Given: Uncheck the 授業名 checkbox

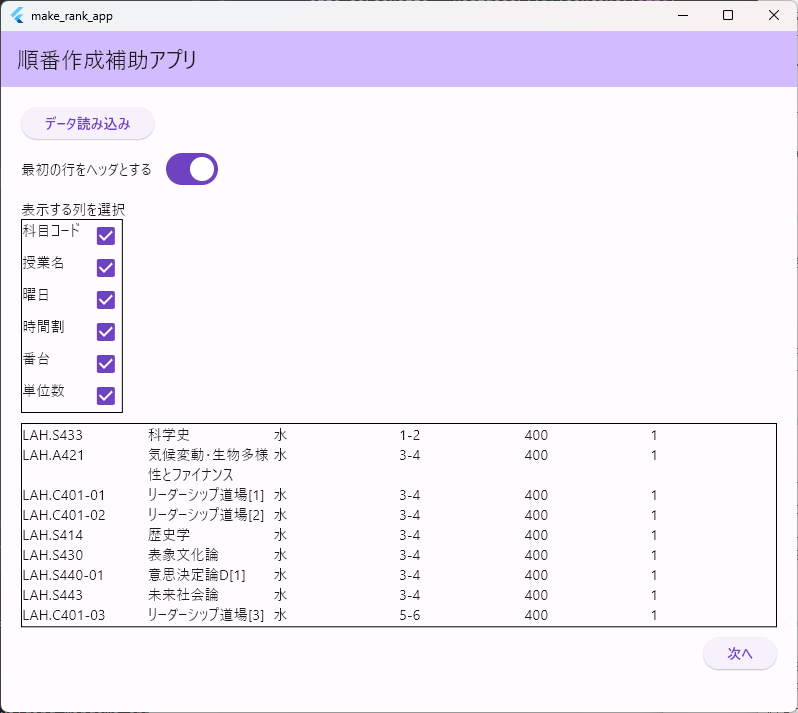Looking at the screenshot, I should point(106,268).
